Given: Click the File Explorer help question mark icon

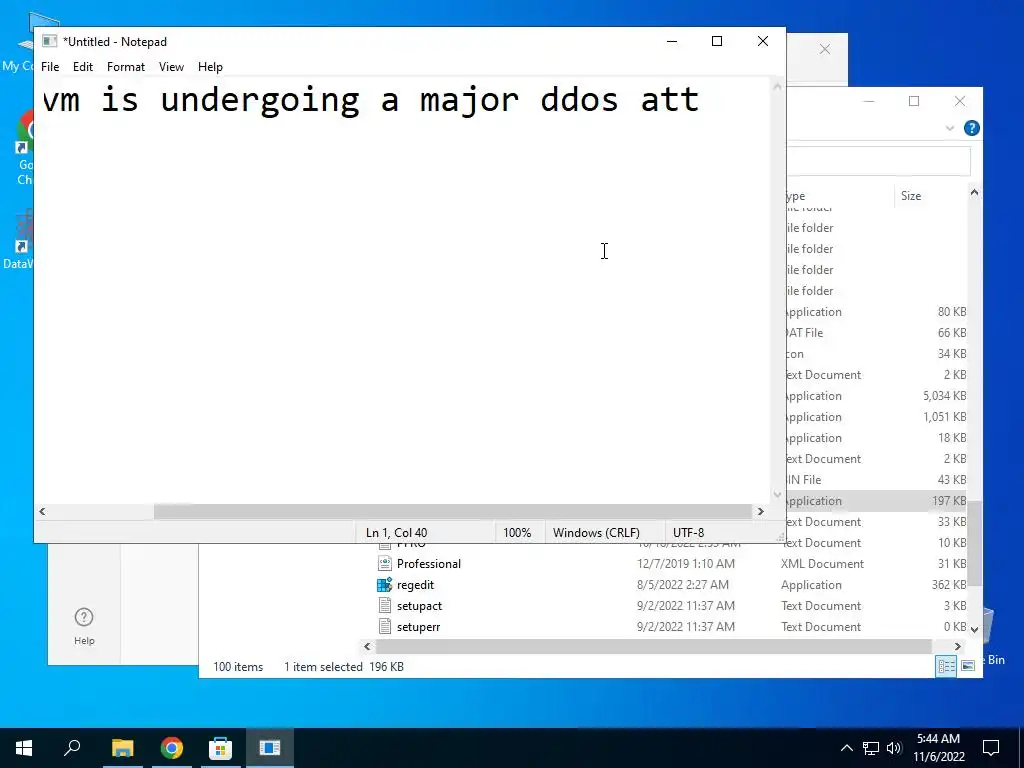Looking at the screenshot, I should (x=972, y=128).
